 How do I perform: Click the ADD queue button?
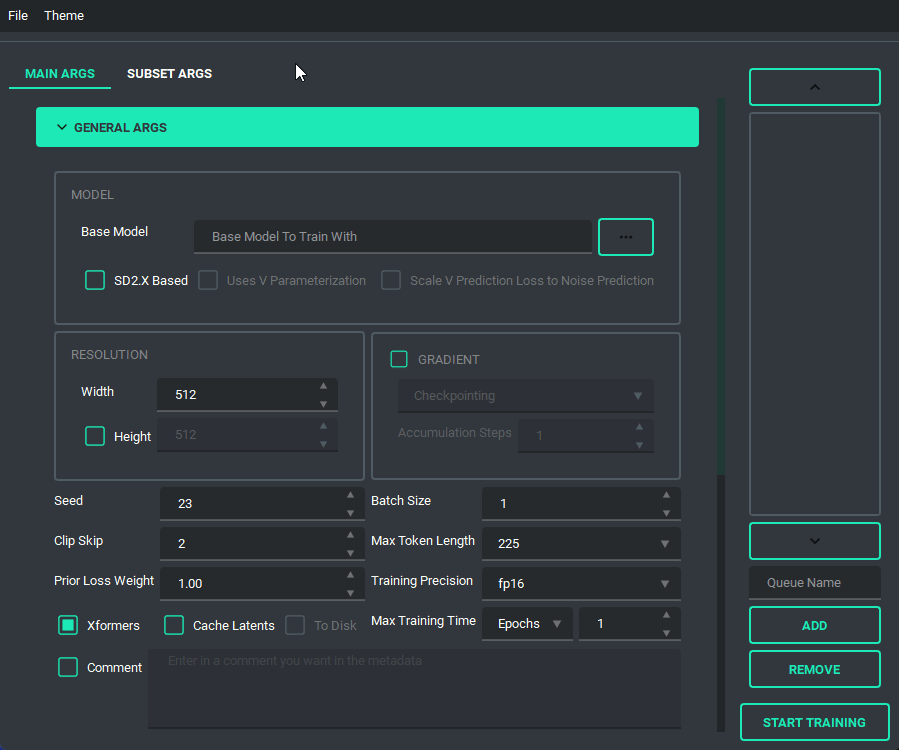815,625
